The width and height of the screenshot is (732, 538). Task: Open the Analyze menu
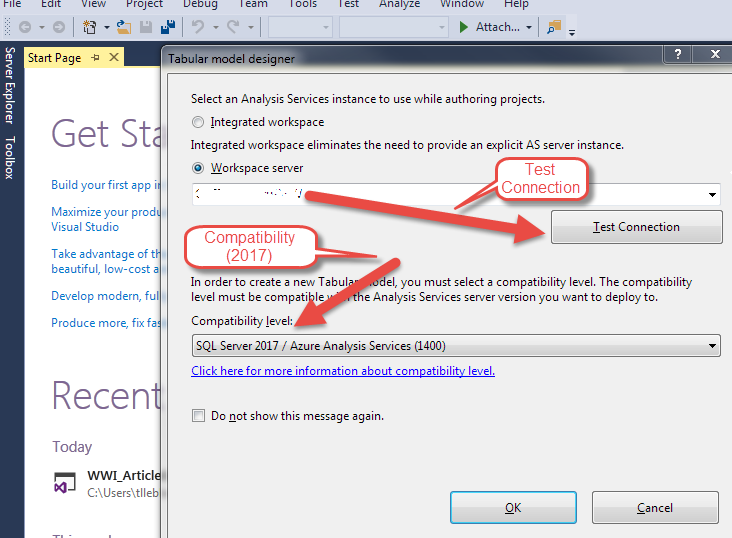[399, 4]
